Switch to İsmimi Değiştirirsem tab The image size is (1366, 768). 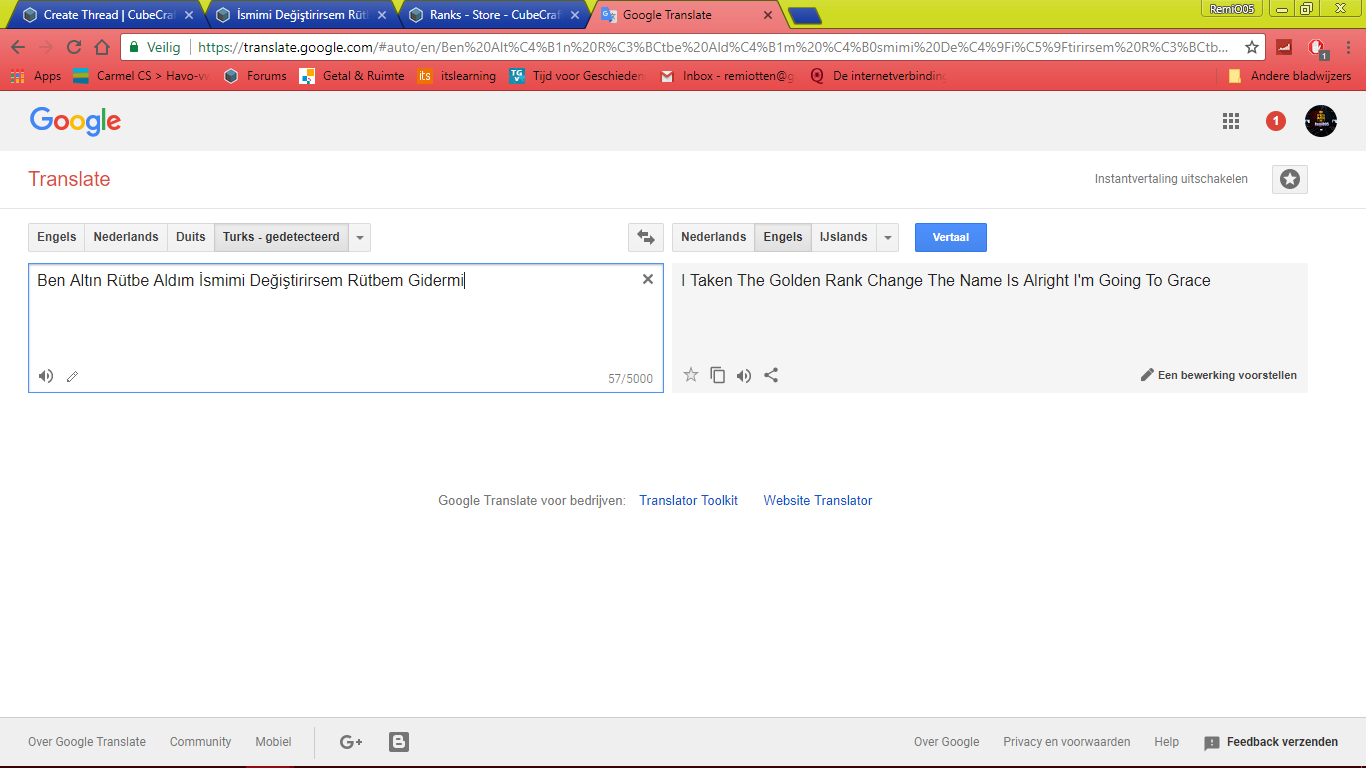300,15
